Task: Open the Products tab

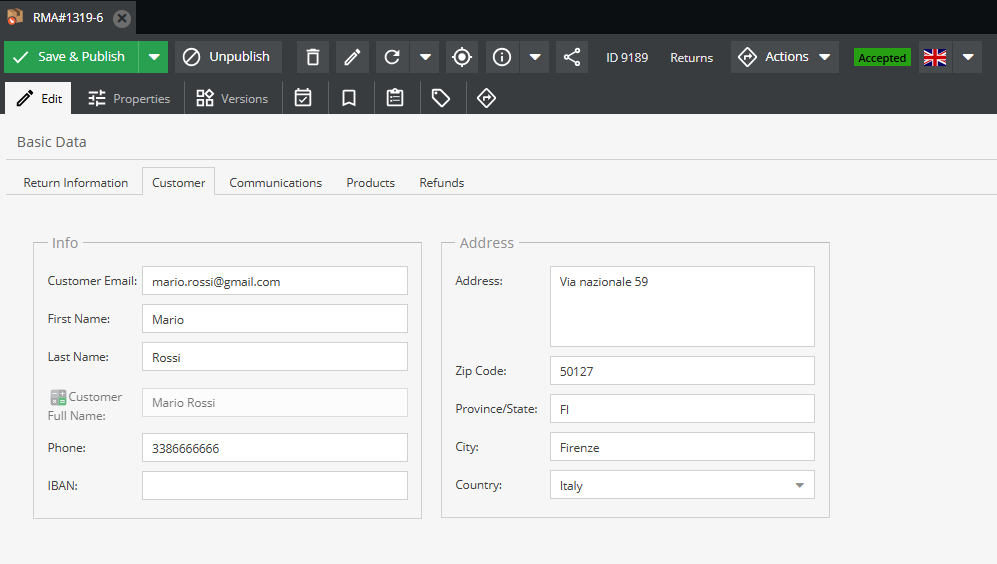Action: coord(370,183)
